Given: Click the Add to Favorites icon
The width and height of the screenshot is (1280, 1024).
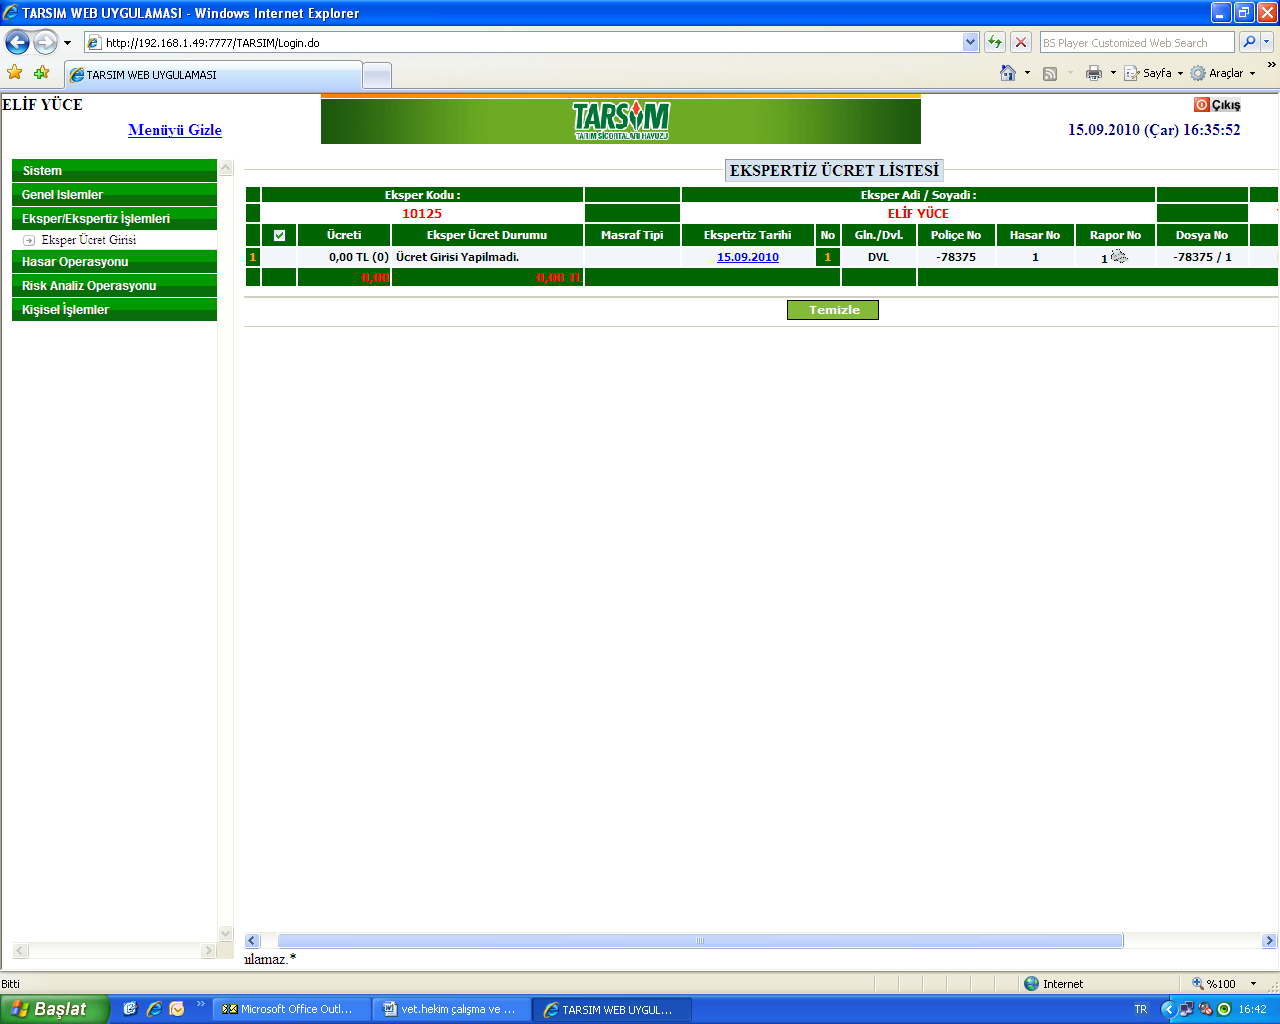Looking at the screenshot, I should [41, 73].
